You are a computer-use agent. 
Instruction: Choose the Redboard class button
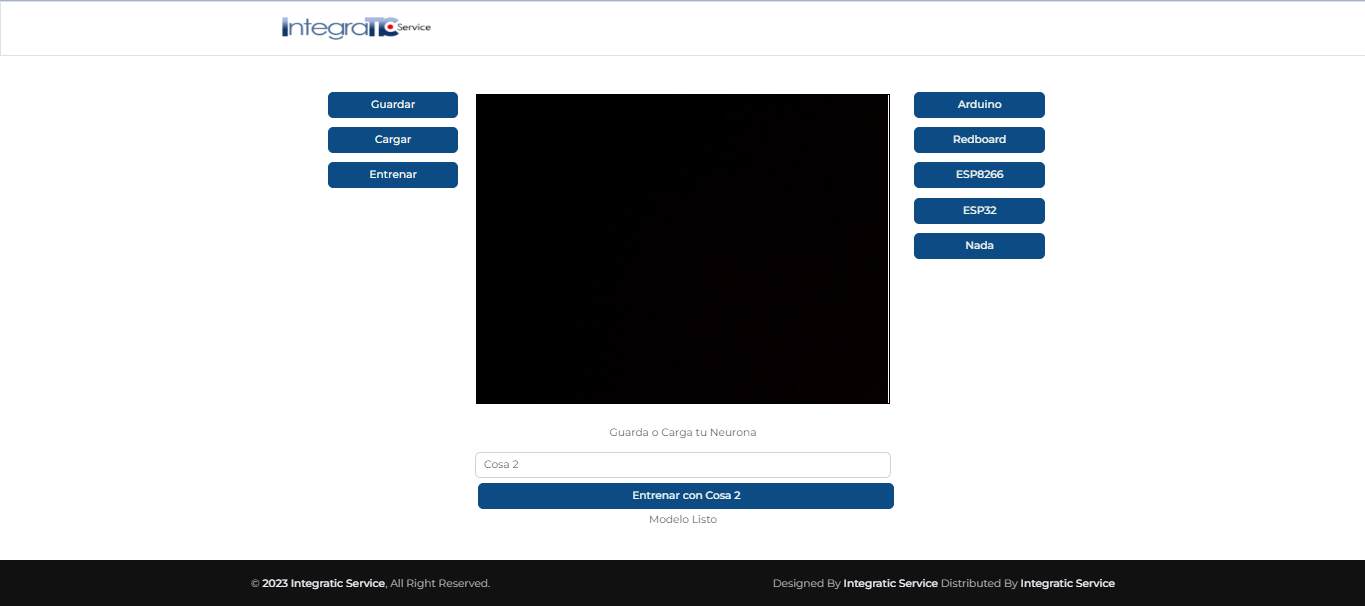979,140
